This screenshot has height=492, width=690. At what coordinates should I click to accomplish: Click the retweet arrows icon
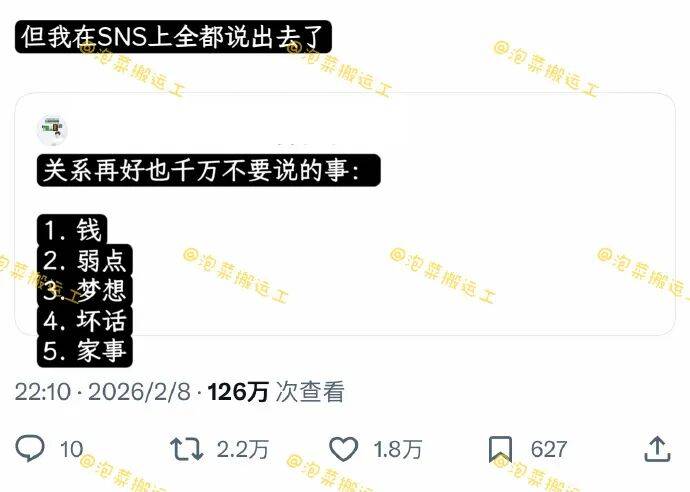click(187, 449)
